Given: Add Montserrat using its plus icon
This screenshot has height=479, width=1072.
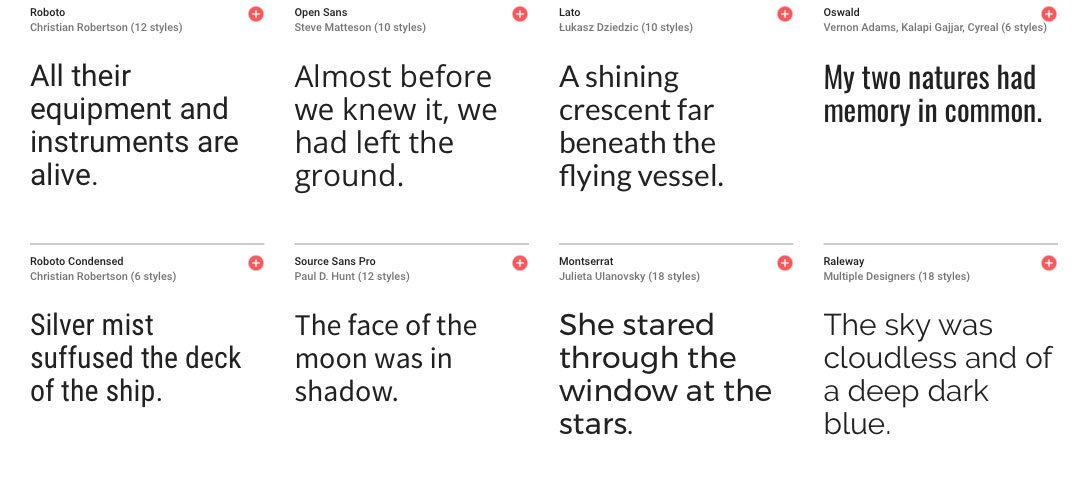Looking at the screenshot, I should 784,263.
